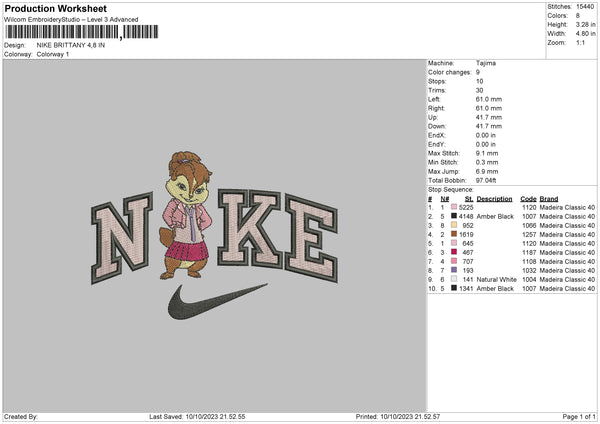Select the black swatch beside 1341 Amber Black

coord(454,288)
